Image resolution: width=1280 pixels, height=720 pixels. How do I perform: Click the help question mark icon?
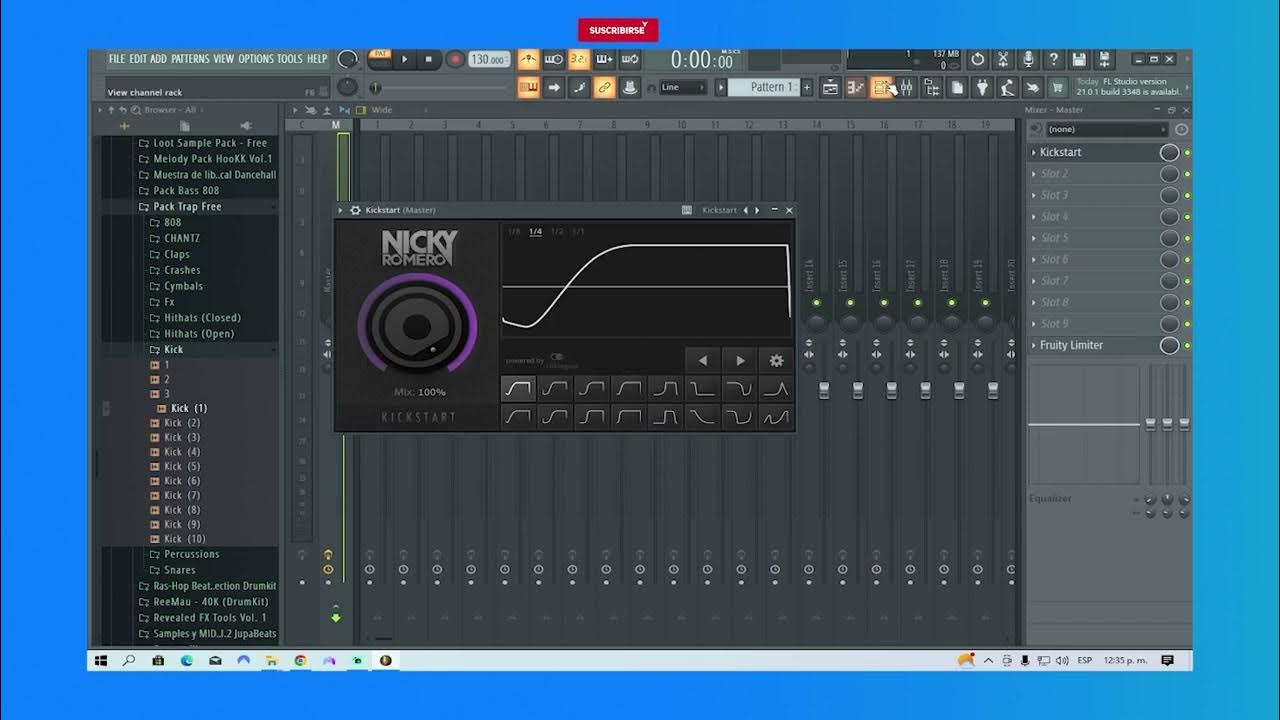pyautogui.click(x=1054, y=59)
